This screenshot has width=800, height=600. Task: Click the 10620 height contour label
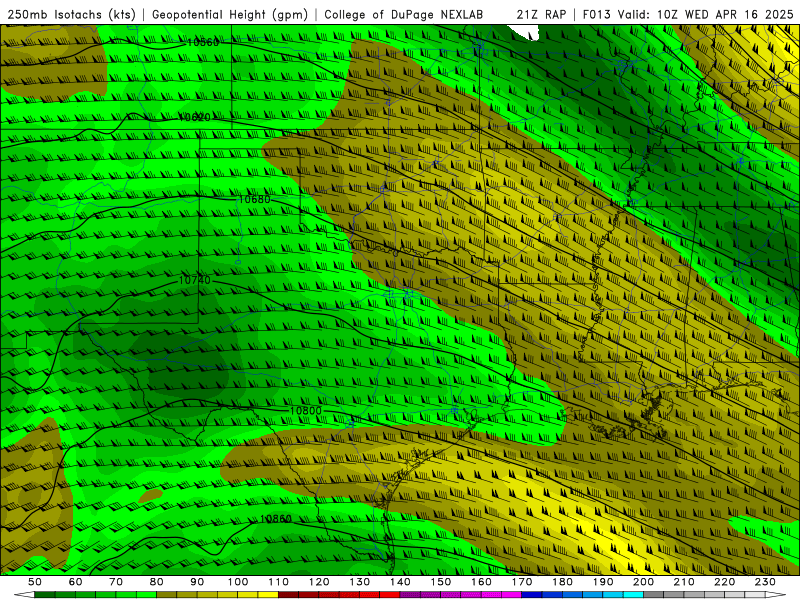point(194,117)
